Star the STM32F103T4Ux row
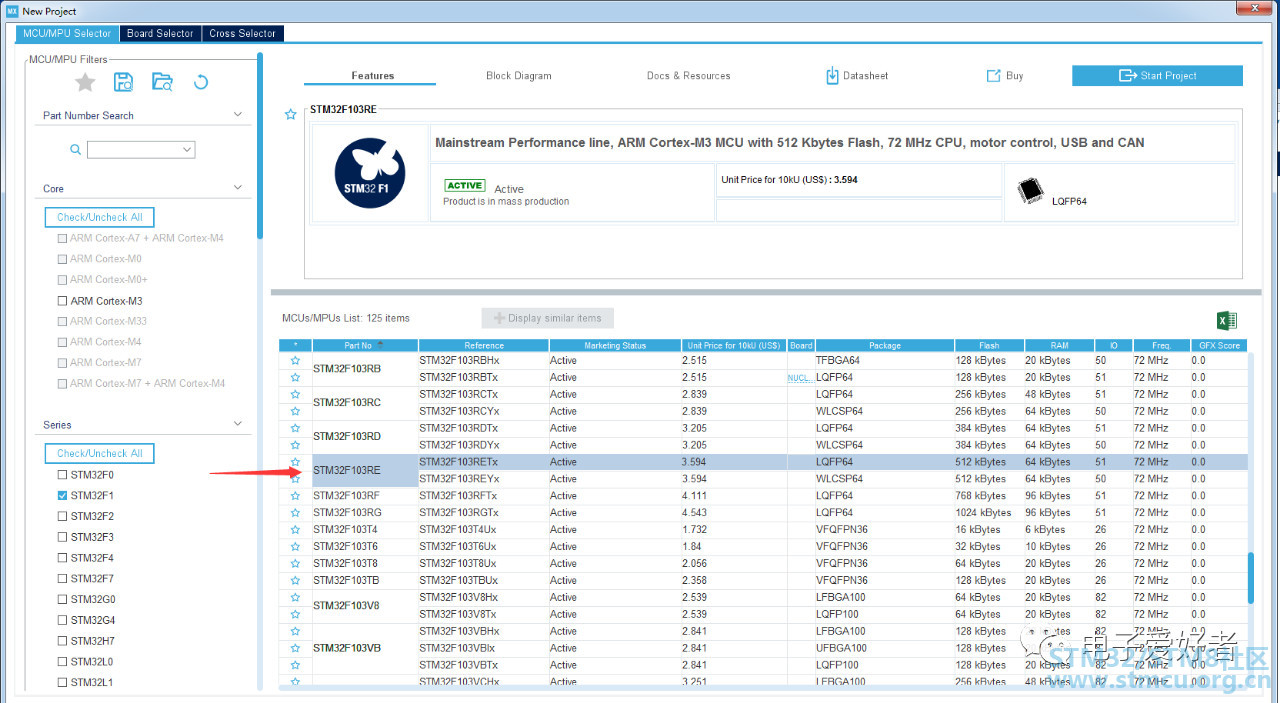The height and width of the screenshot is (703, 1280). [x=295, y=530]
